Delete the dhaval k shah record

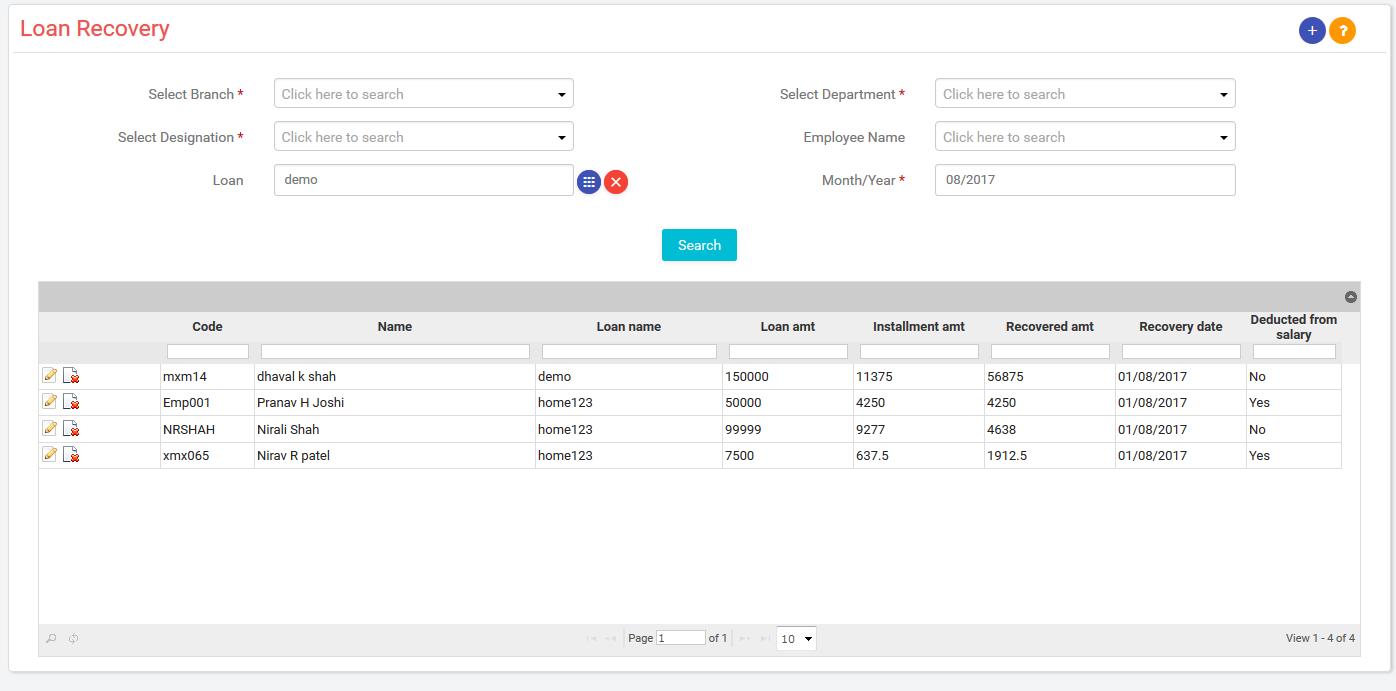[x=71, y=376]
